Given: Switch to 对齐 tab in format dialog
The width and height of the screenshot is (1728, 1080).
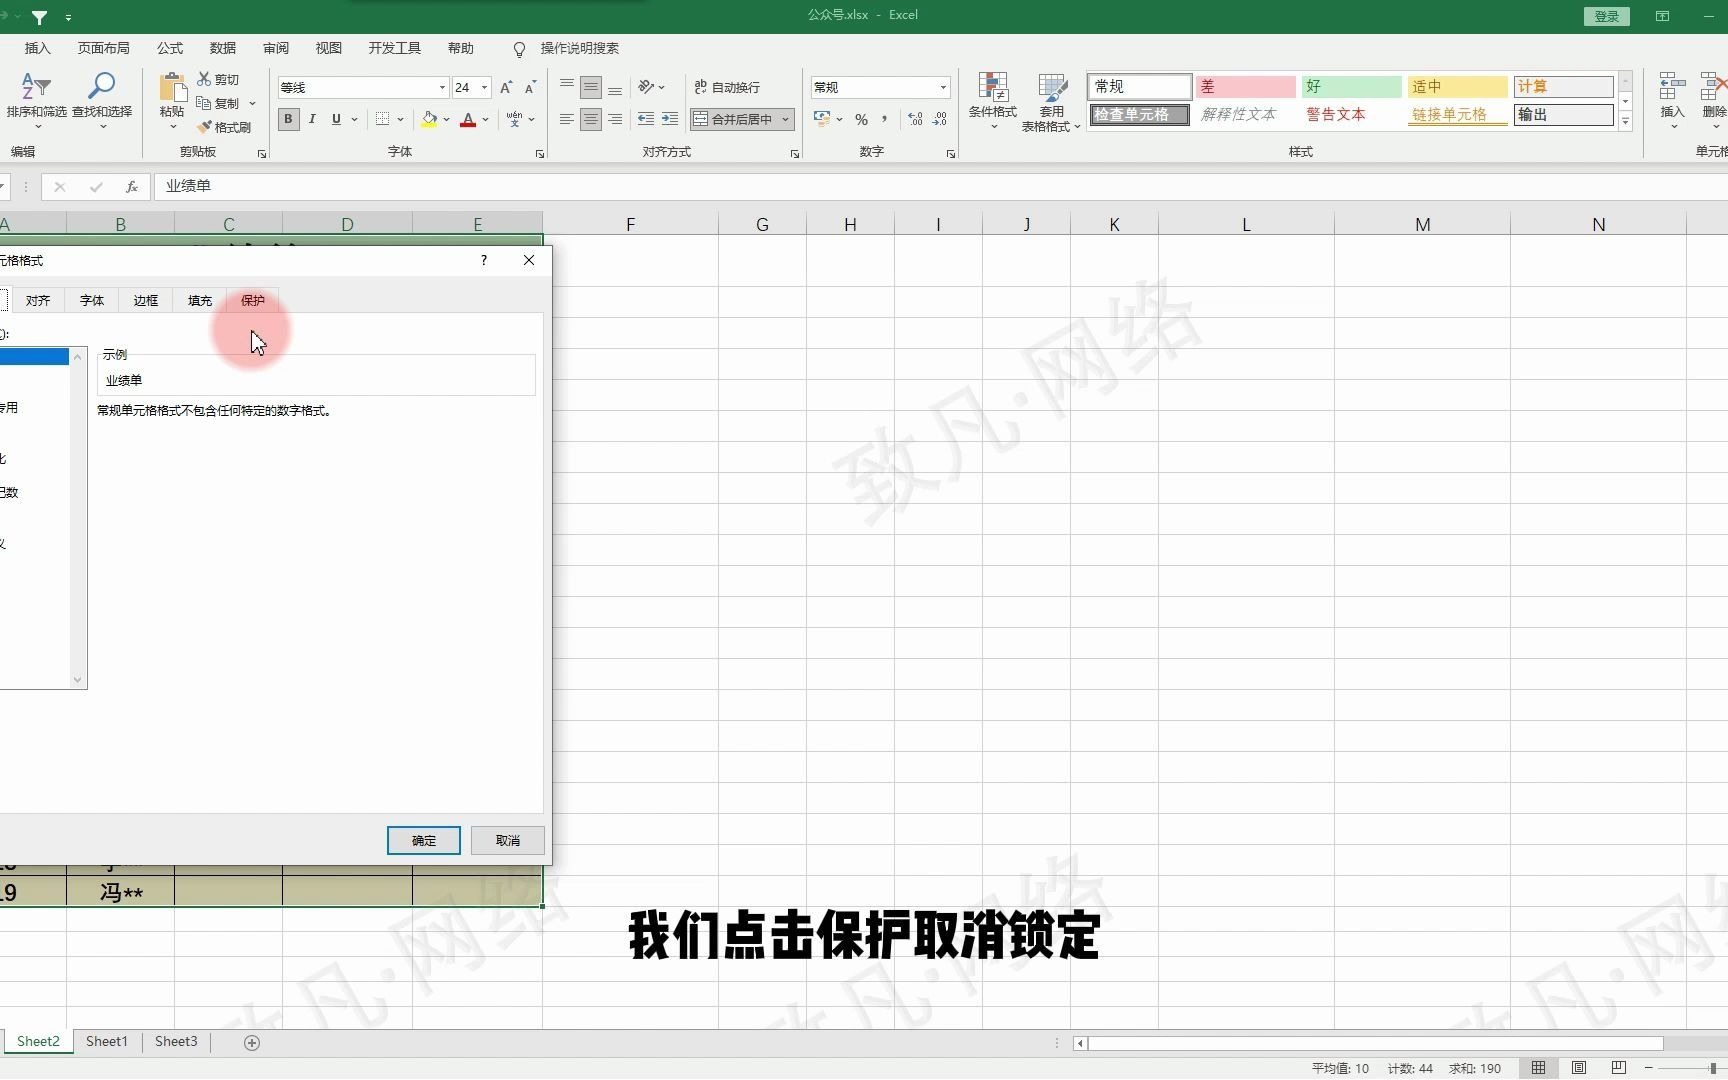Looking at the screenshot, I should [x=38, y=300].
